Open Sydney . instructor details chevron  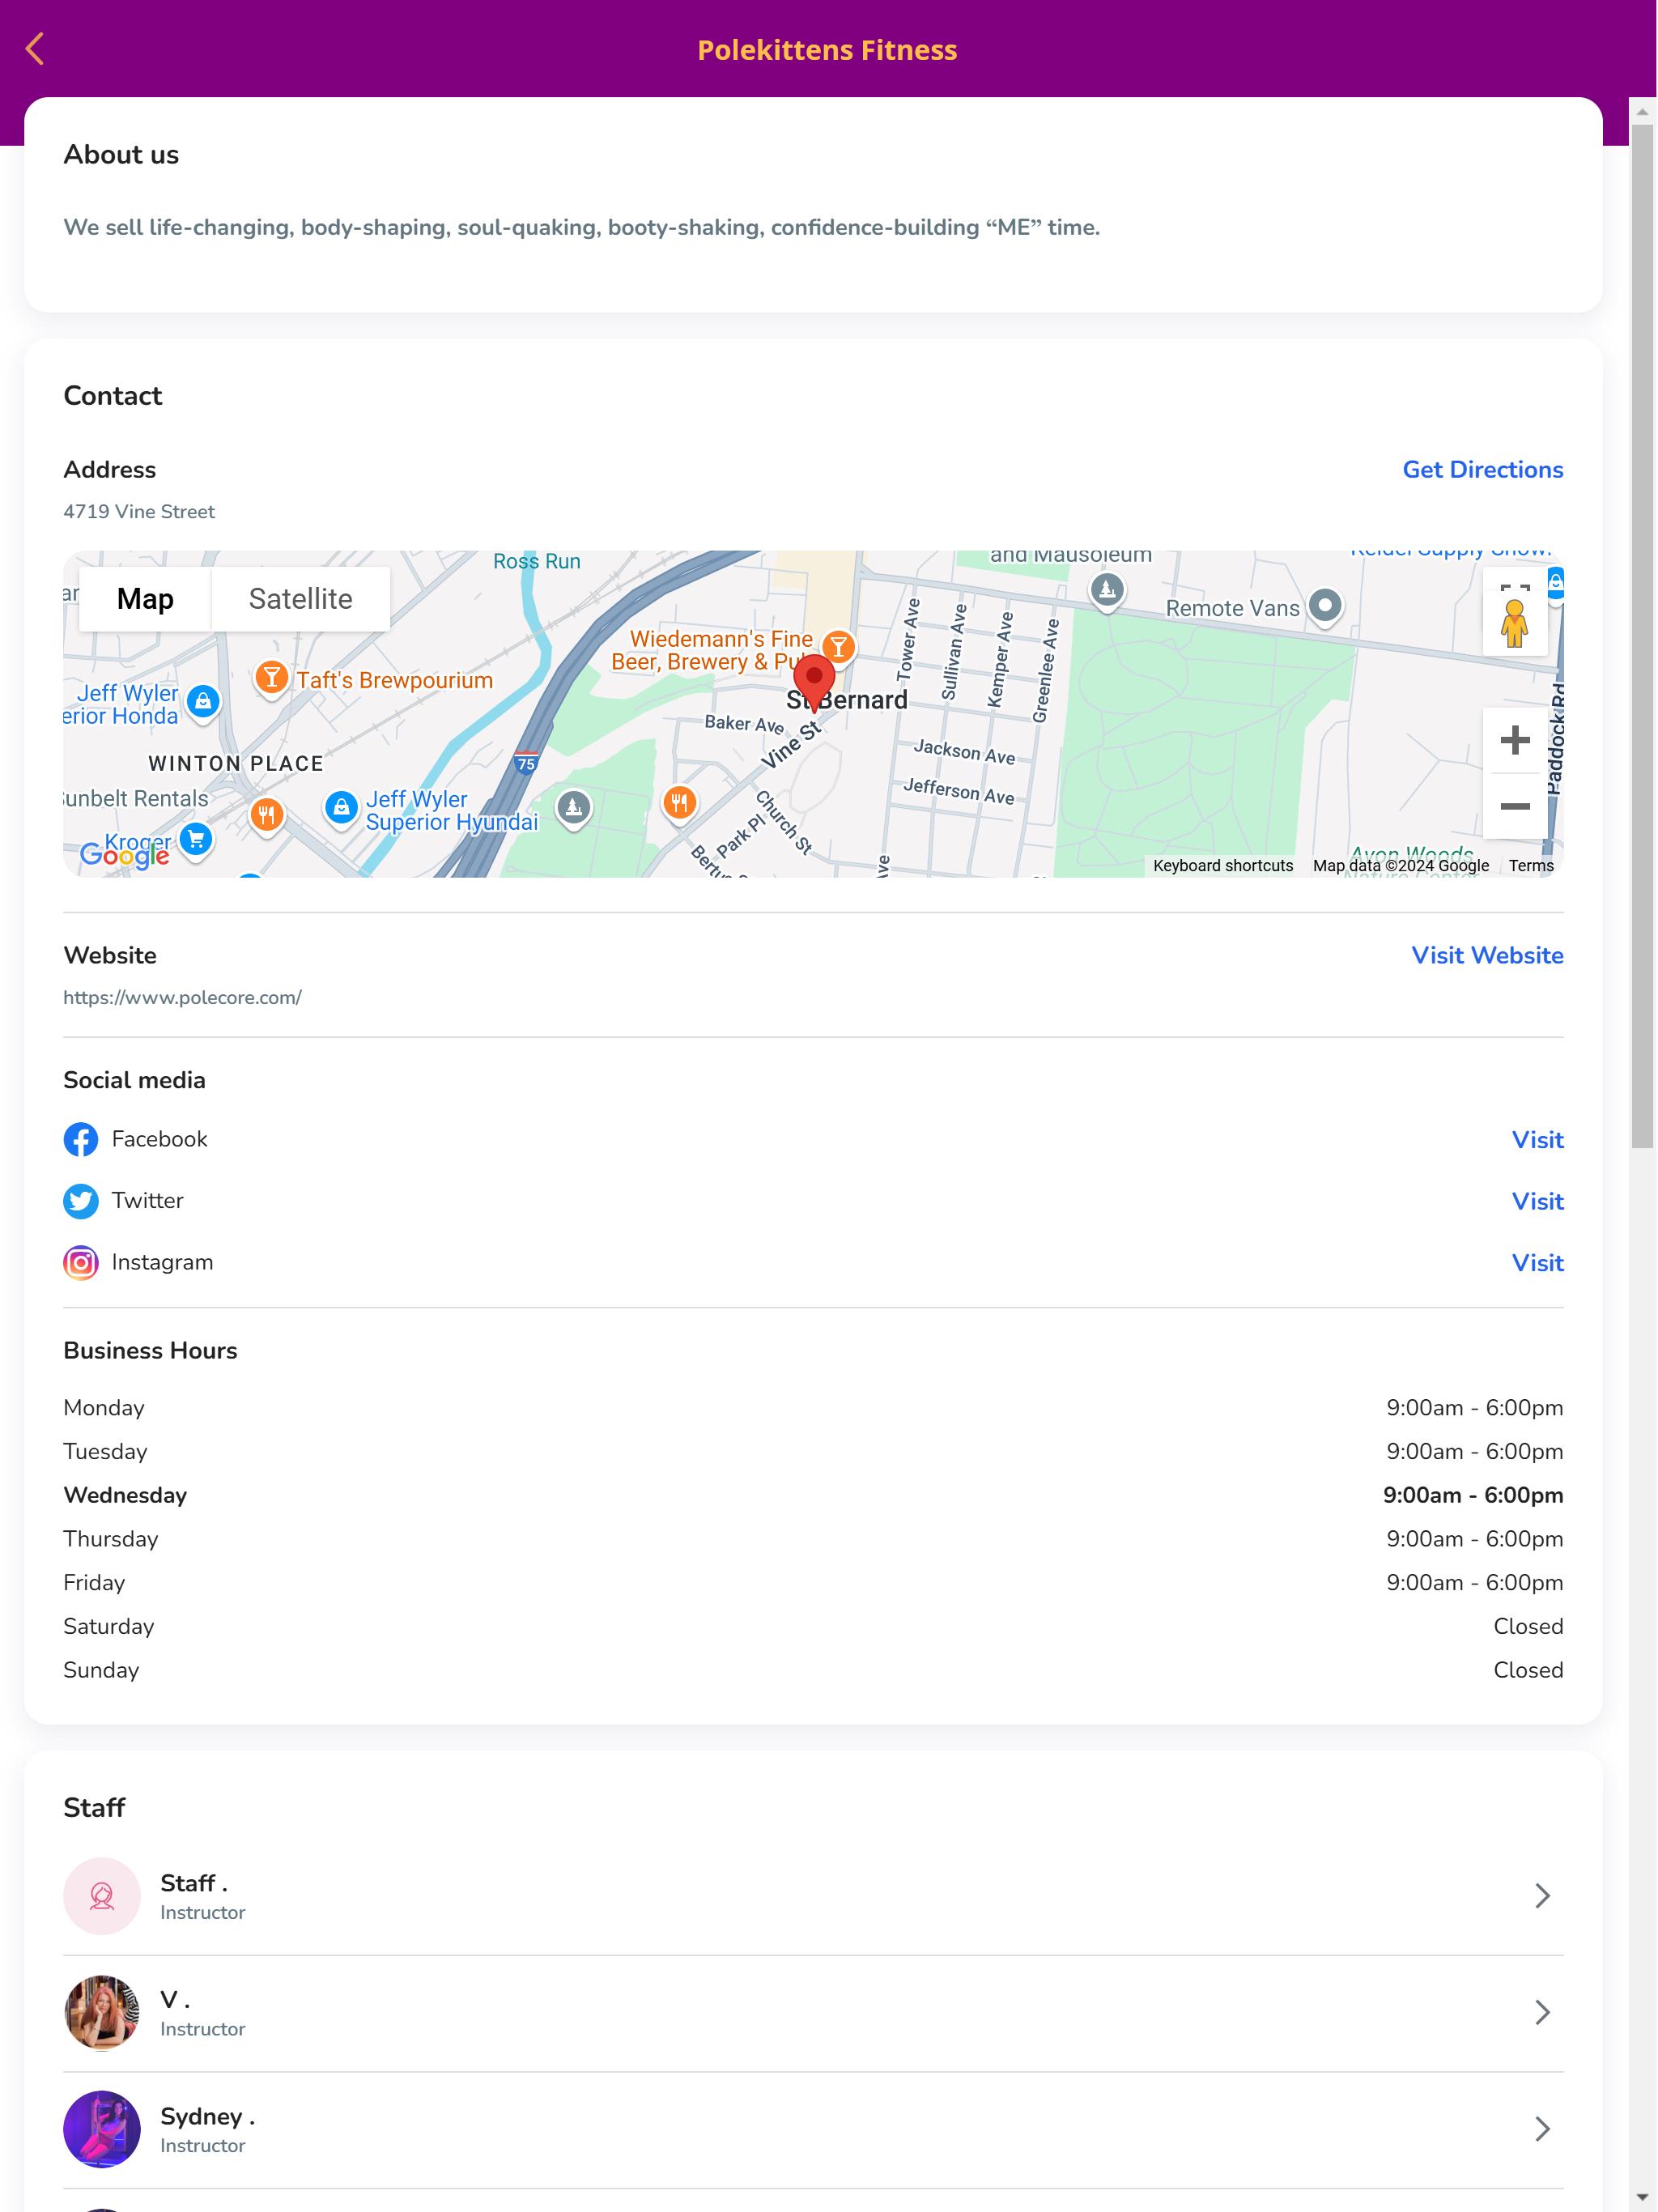[x=1542, y=2129]
